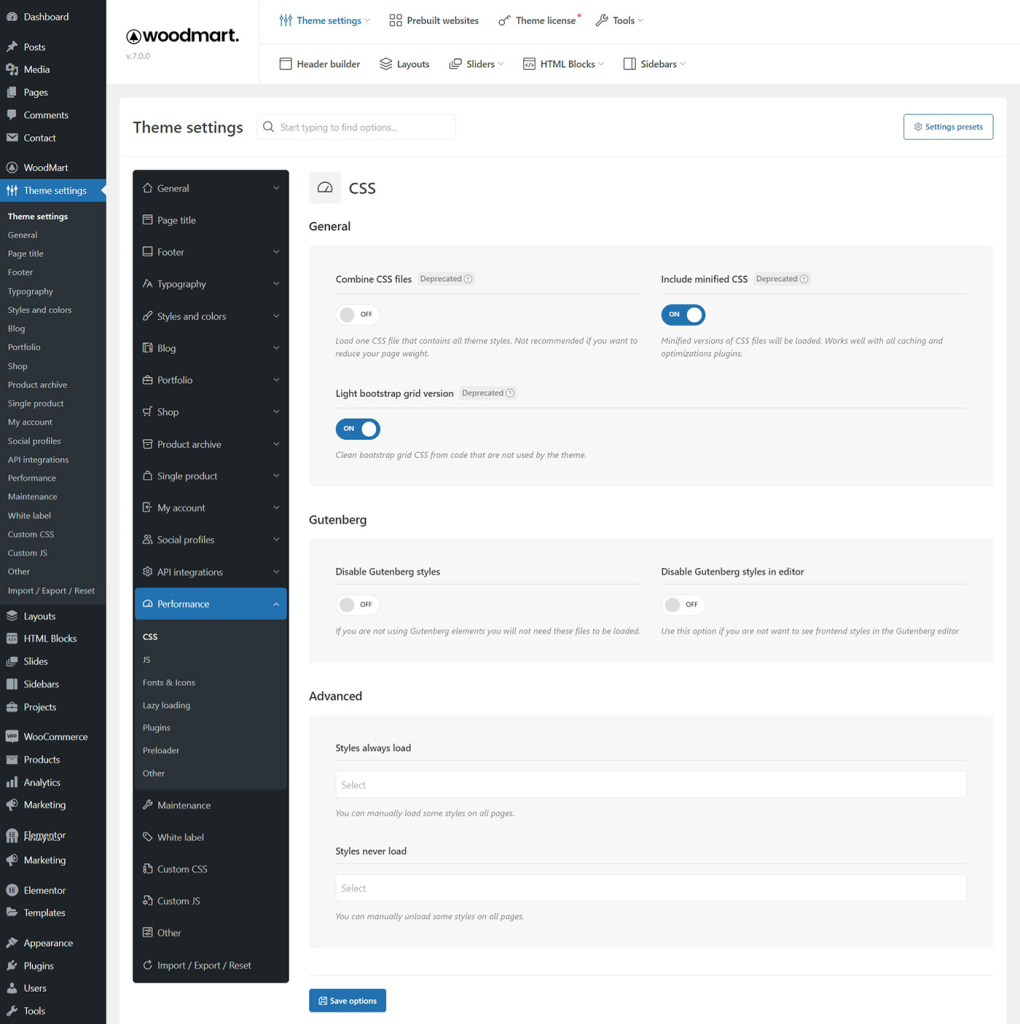
Task: Click the help icon next to Combine CSS Deprecated
Action: pos(468,279)
